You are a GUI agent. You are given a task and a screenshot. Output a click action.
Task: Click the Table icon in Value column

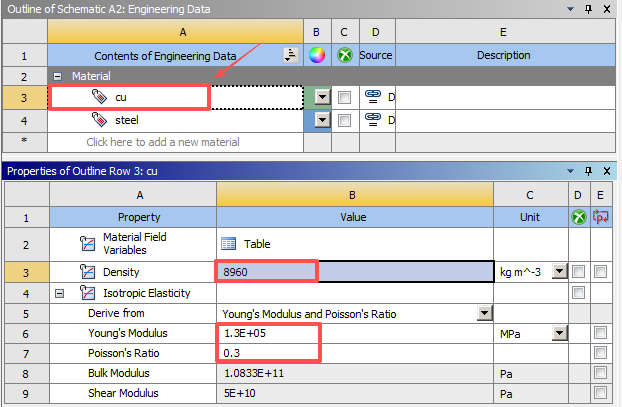pos(228,244)
